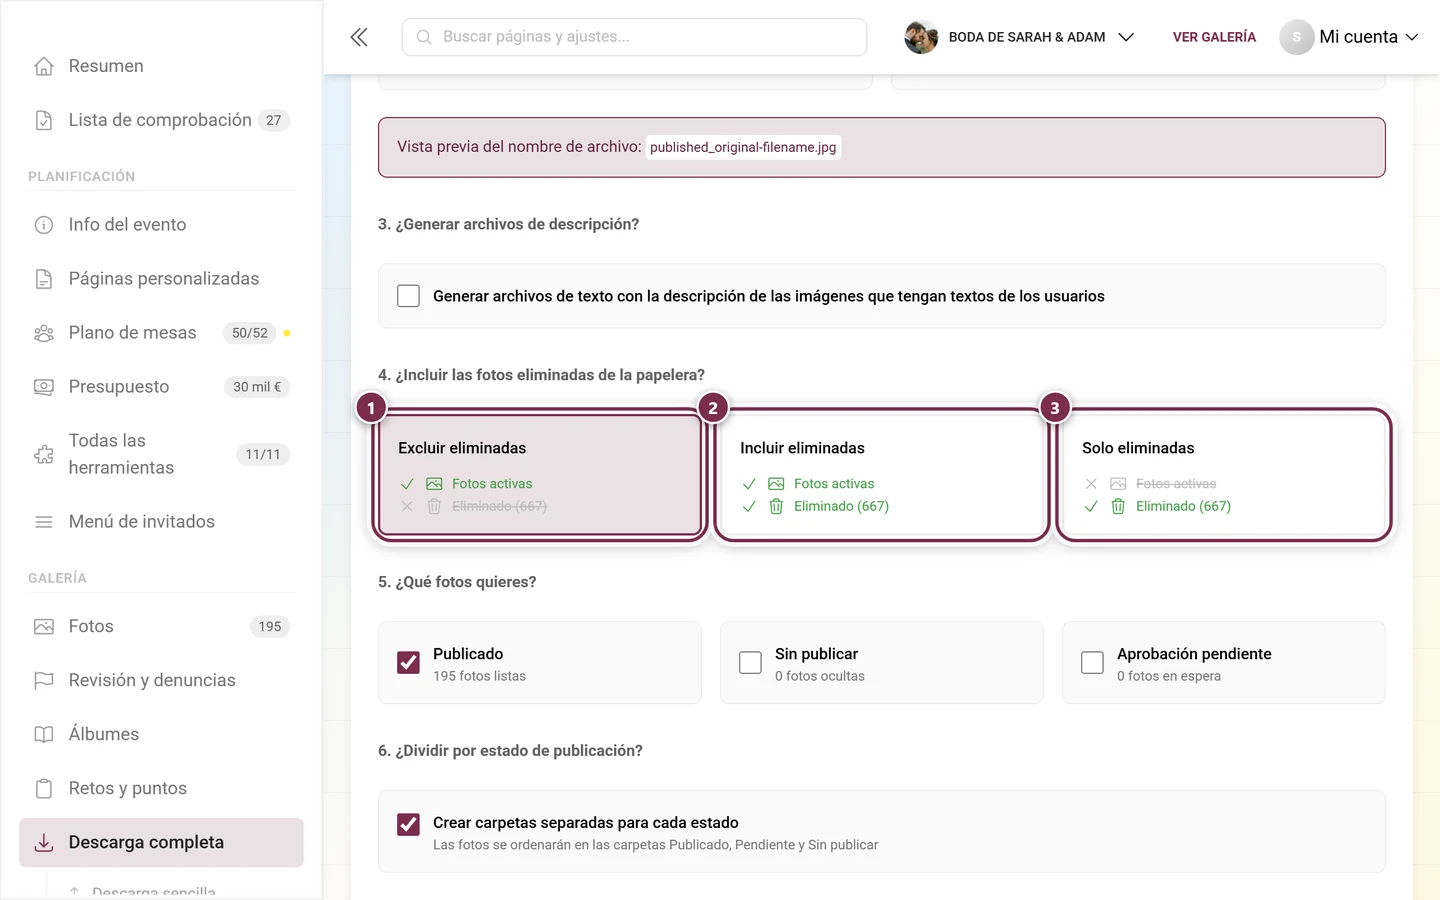Click the Descarga completa download icon

[x=44, y=843]
